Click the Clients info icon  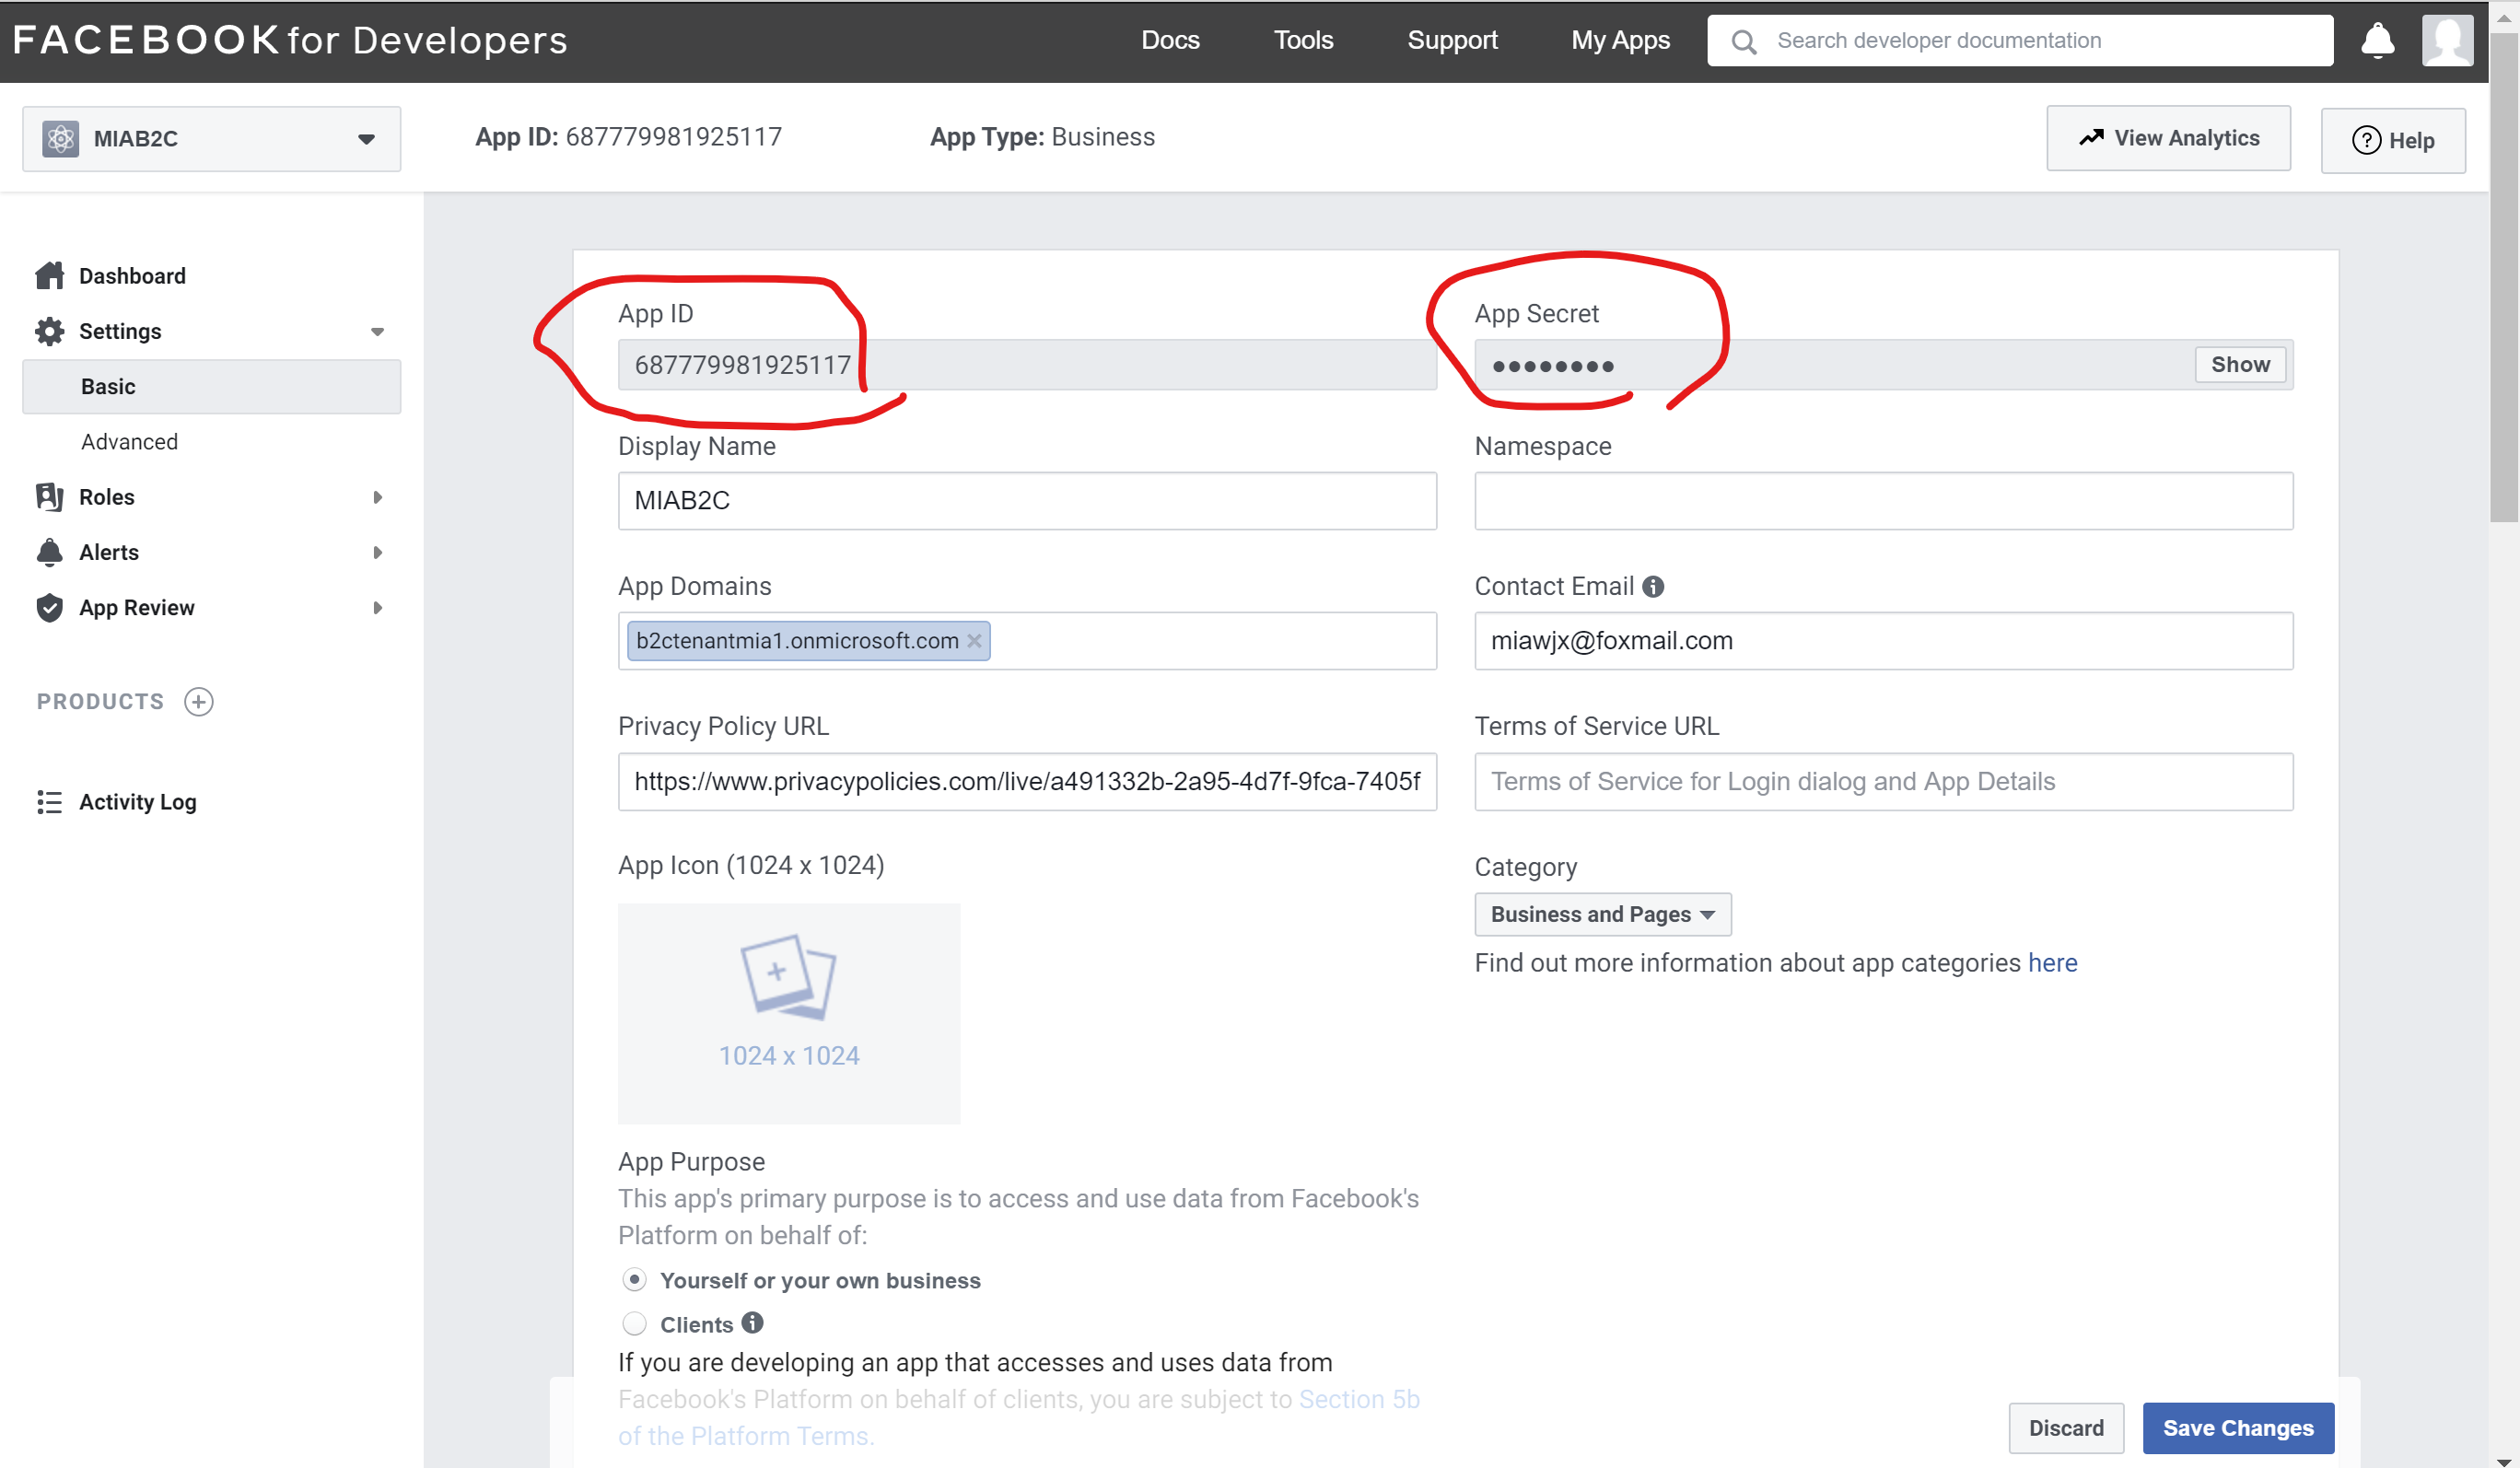[752, 1323]
